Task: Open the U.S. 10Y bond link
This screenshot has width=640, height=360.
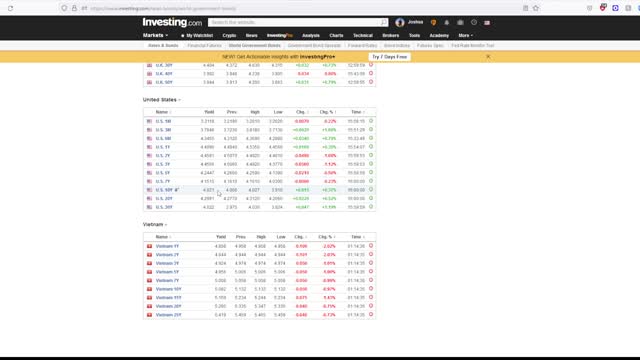Action: point(165,190)
